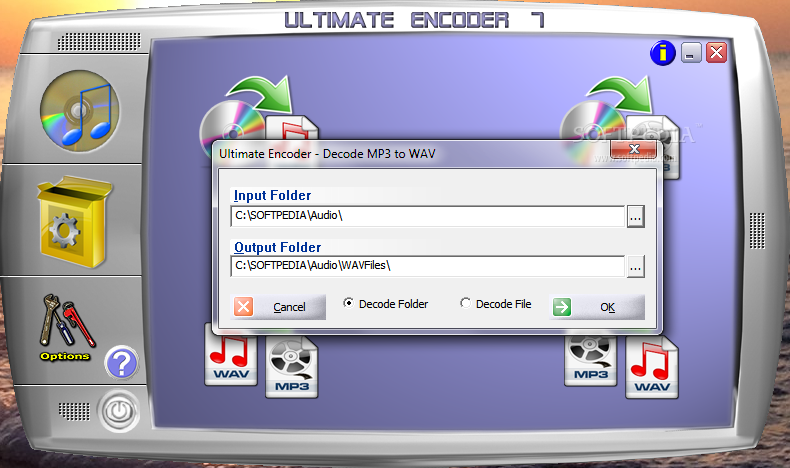Click the Cancel button
Viewport: 790px width, 468px height.
(x=278, y=307)
